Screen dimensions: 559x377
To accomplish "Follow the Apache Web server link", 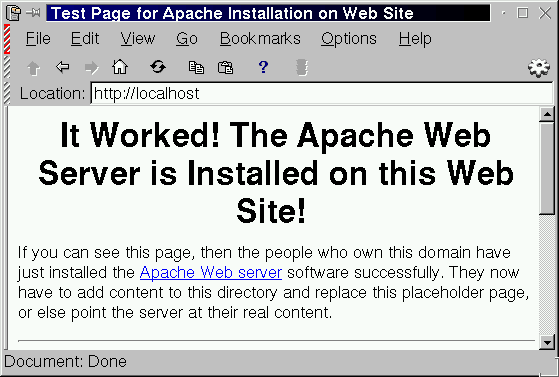I will (x=211, y=272).
